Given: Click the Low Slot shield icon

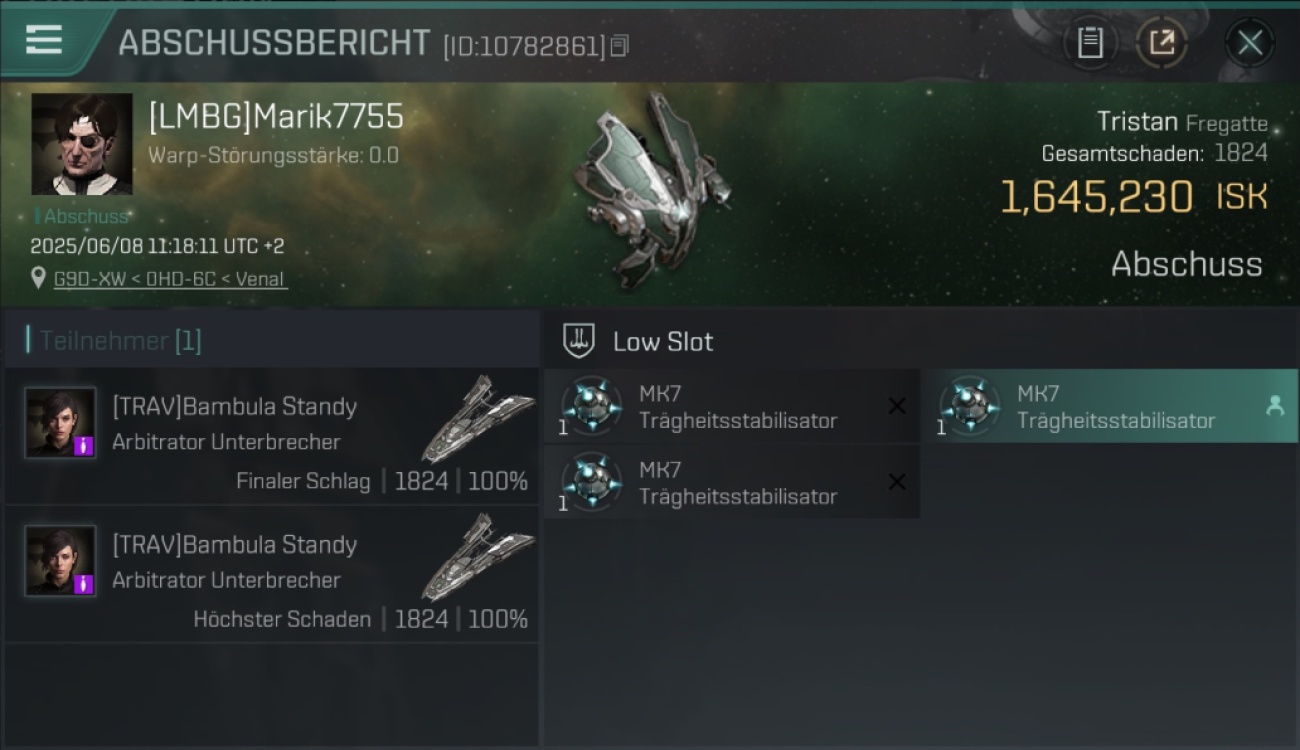Looking at the screenshot, I should [579, 341].
